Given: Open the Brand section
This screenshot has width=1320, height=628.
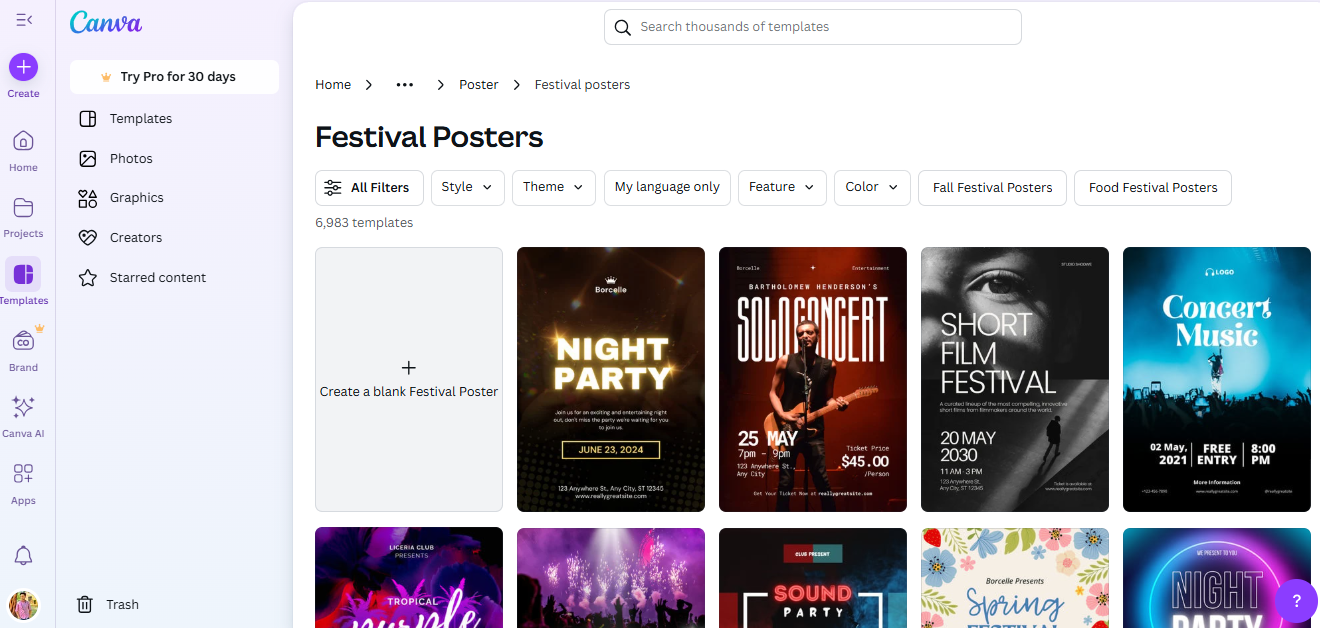Looking at the screenshot, I should pos(23,347).
